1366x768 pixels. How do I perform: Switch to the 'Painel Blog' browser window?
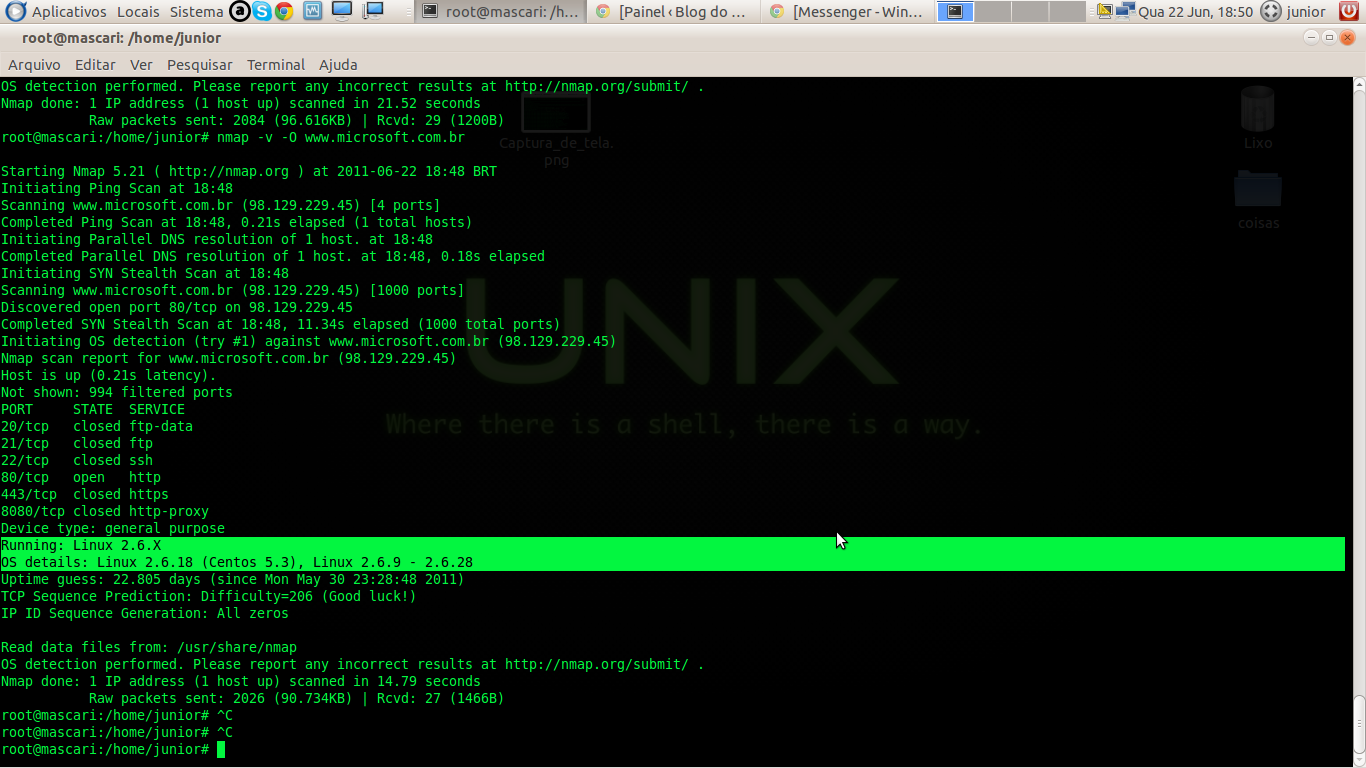(x=676, y=13)
